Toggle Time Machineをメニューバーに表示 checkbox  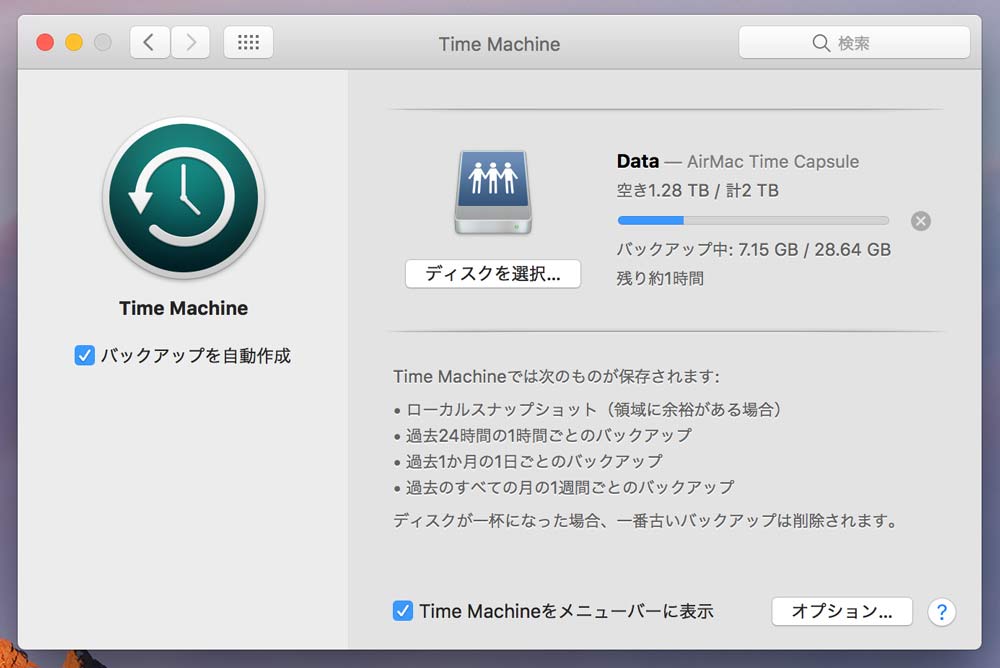click(402, 611)
